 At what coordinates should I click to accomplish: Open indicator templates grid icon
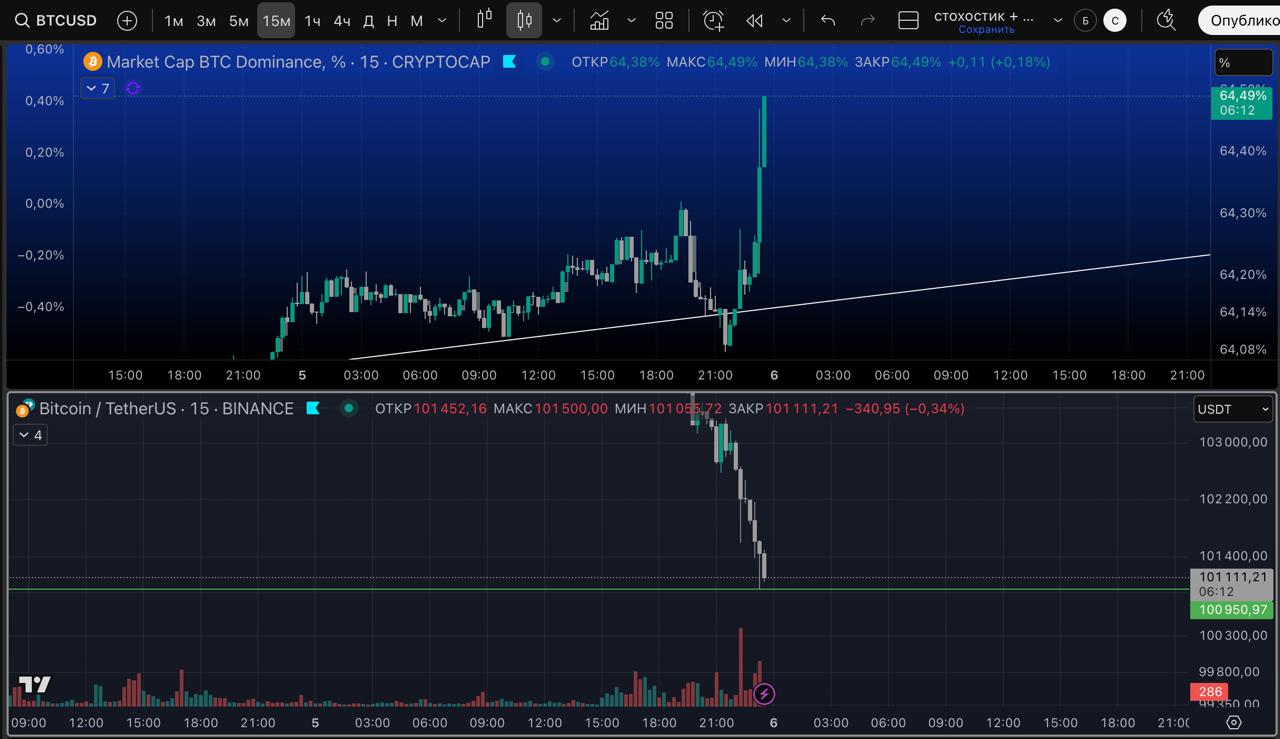click(664, 20)
